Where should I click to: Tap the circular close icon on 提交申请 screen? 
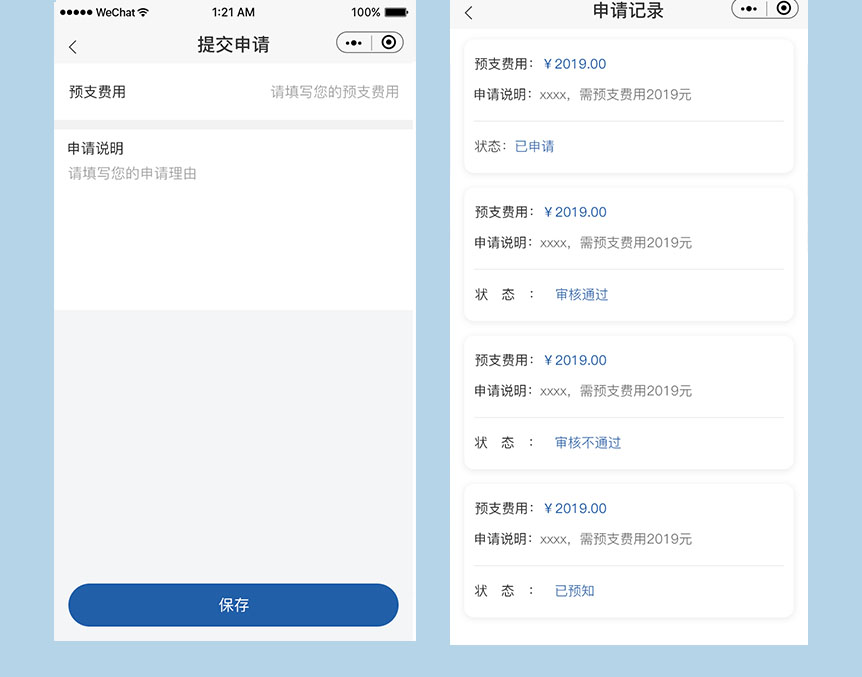(388, 42)
